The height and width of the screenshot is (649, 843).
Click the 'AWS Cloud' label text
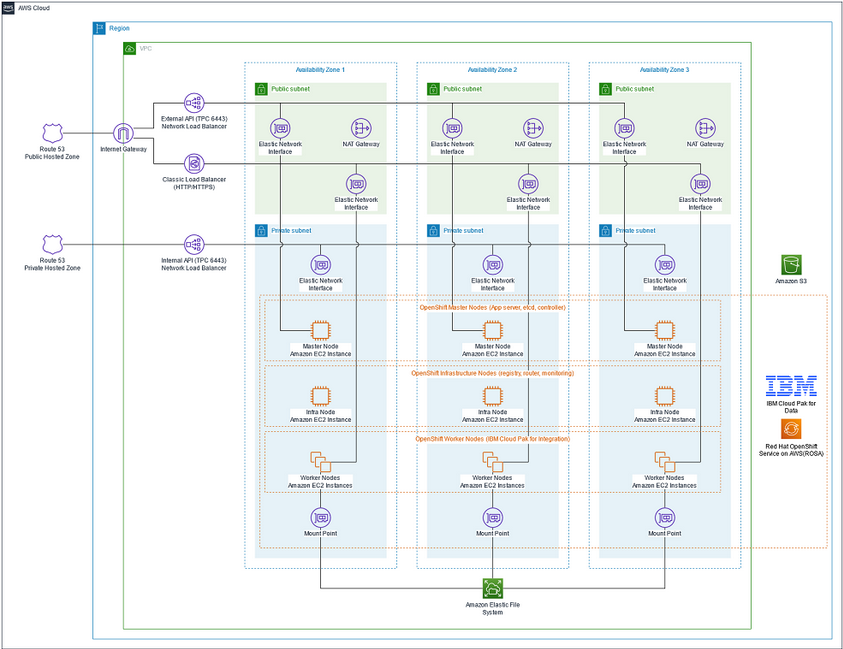pos(34,8)
